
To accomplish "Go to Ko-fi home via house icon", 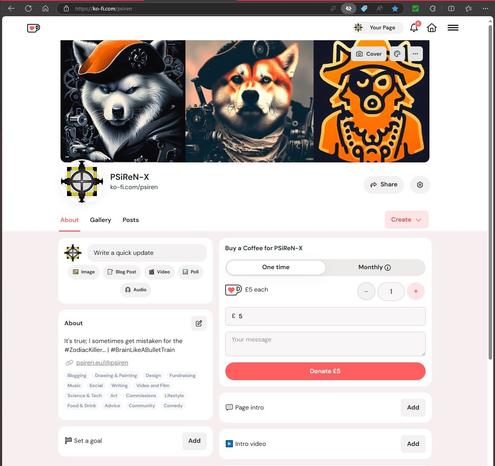I will 432,28.
